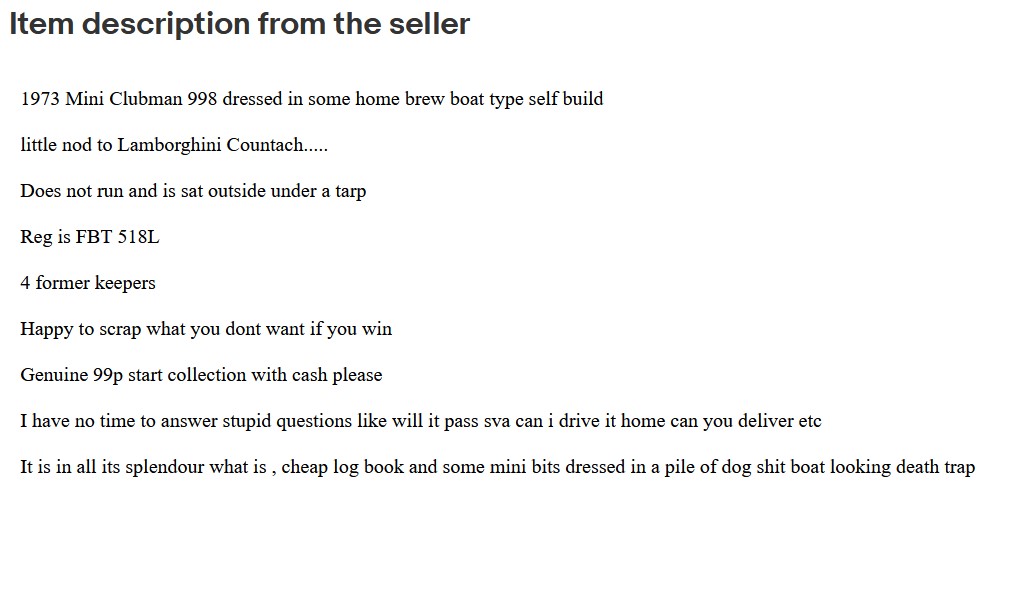Click the registration "FBT 518L"
This screenshot has height=592, width=1017.
pos(117,237)
